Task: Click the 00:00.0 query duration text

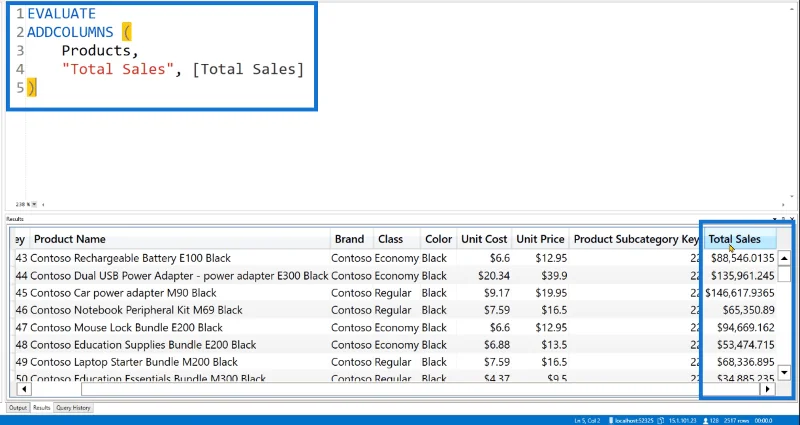Action: pos(763,420)
